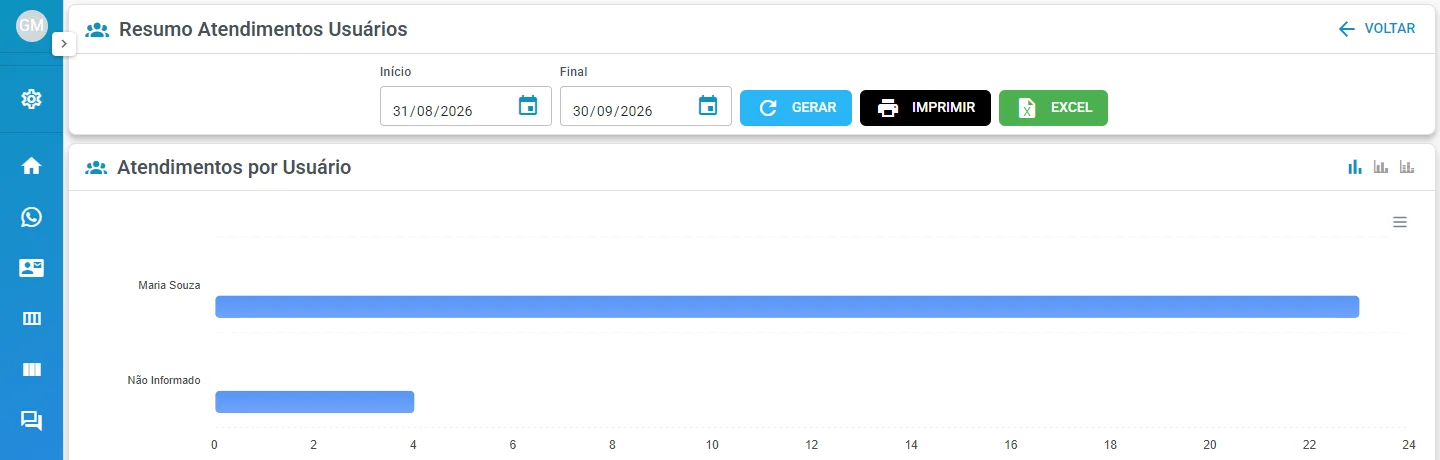Click the Início date field
The width and height of the screenshot is (1440, 460).
point(466,106)
